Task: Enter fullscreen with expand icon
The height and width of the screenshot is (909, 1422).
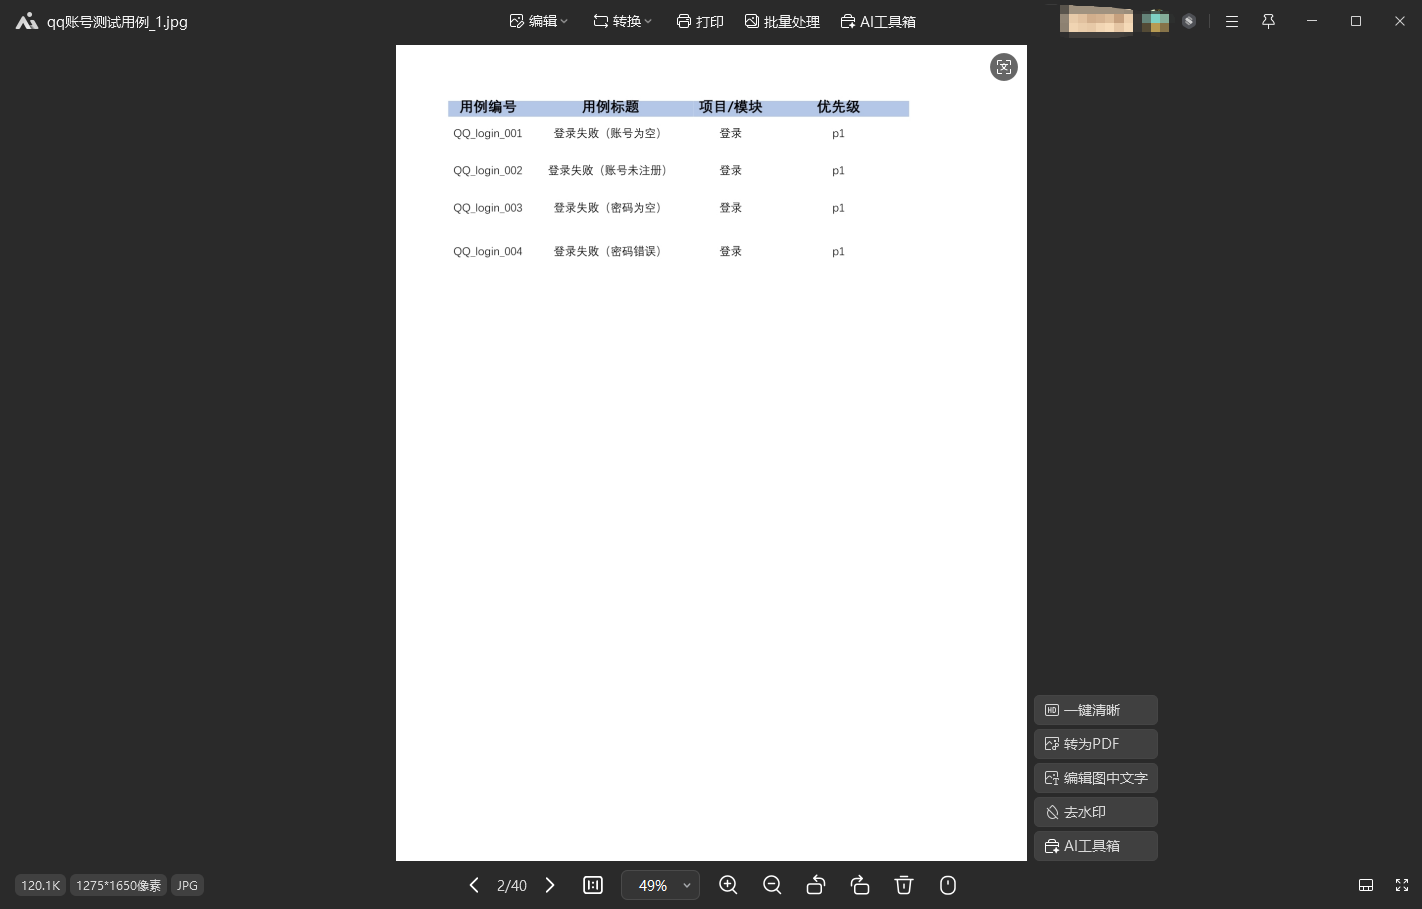Action: [x=1401, y=885]
